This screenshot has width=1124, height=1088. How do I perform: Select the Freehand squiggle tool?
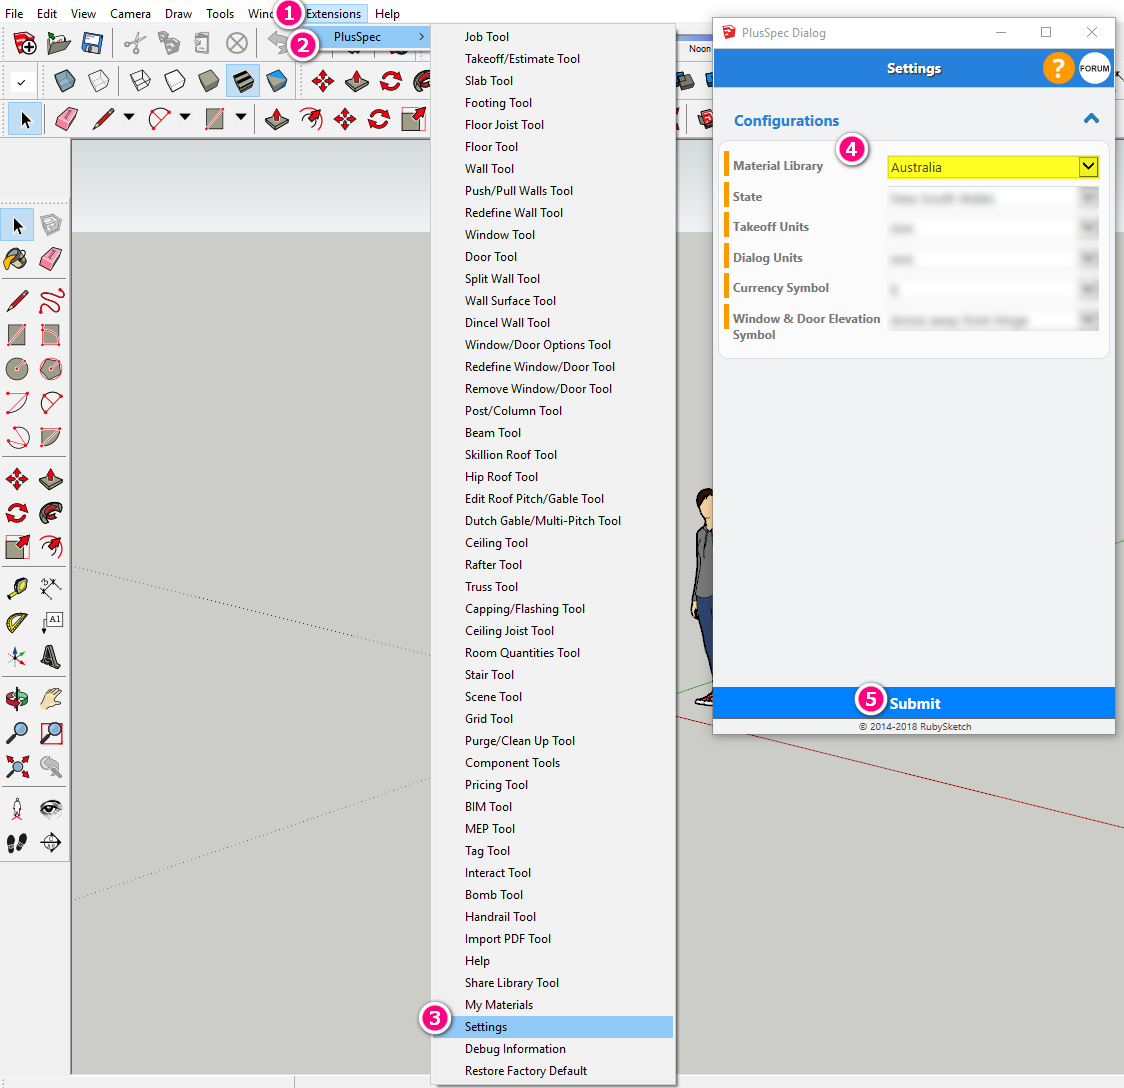(51, 301)
